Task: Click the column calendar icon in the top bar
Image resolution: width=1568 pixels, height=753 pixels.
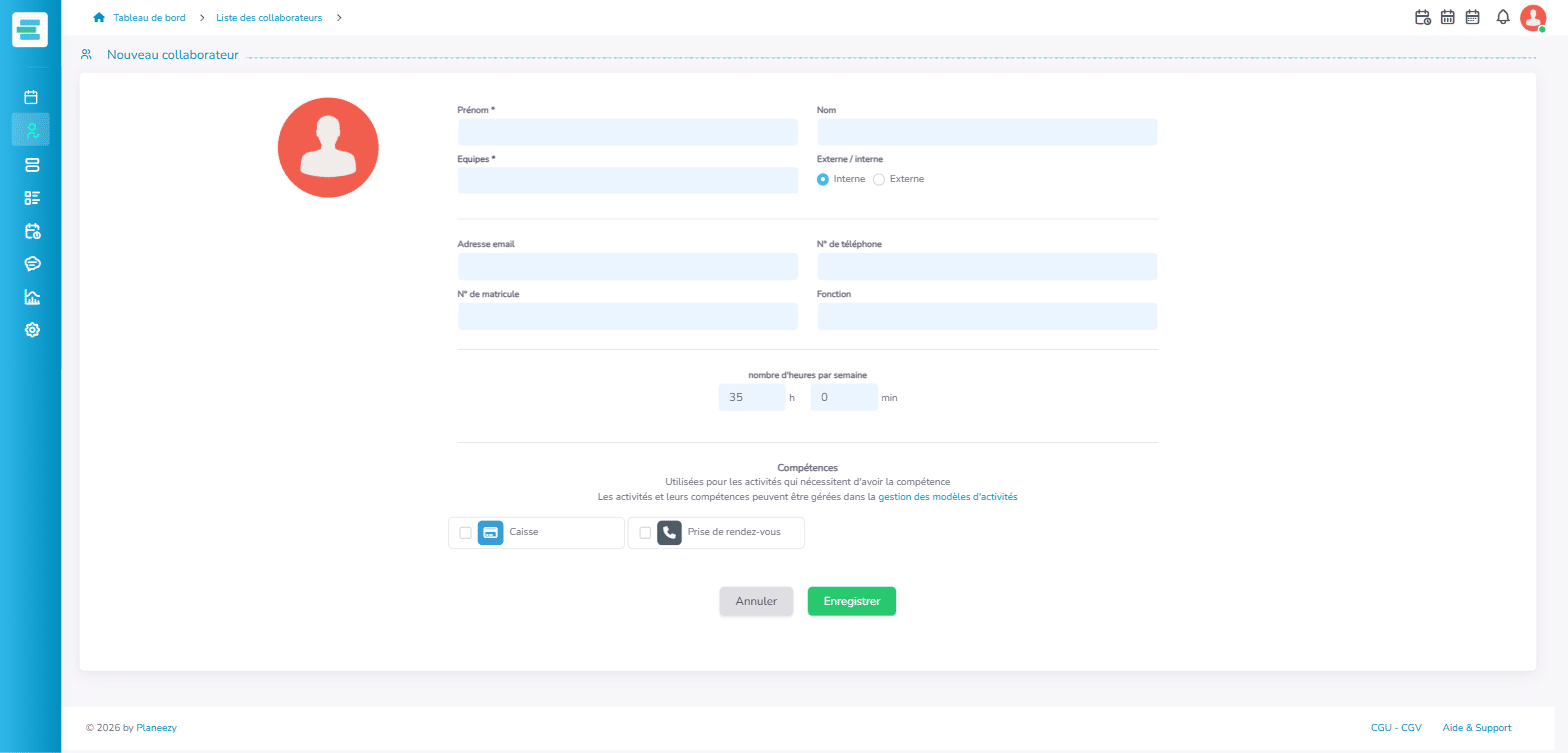Action: click(1447, 17)
